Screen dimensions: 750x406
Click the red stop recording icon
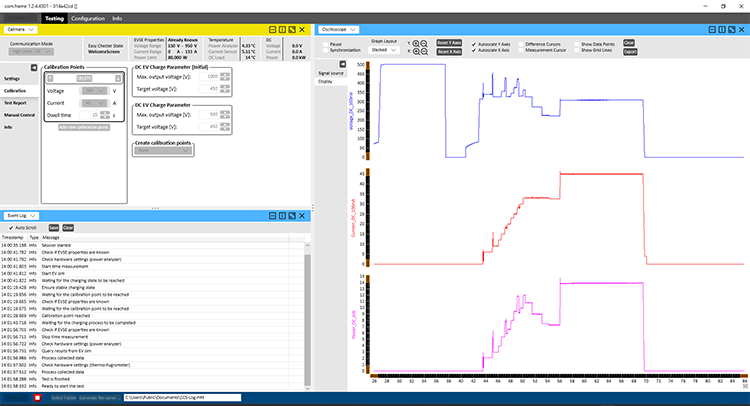coord(37,397)
